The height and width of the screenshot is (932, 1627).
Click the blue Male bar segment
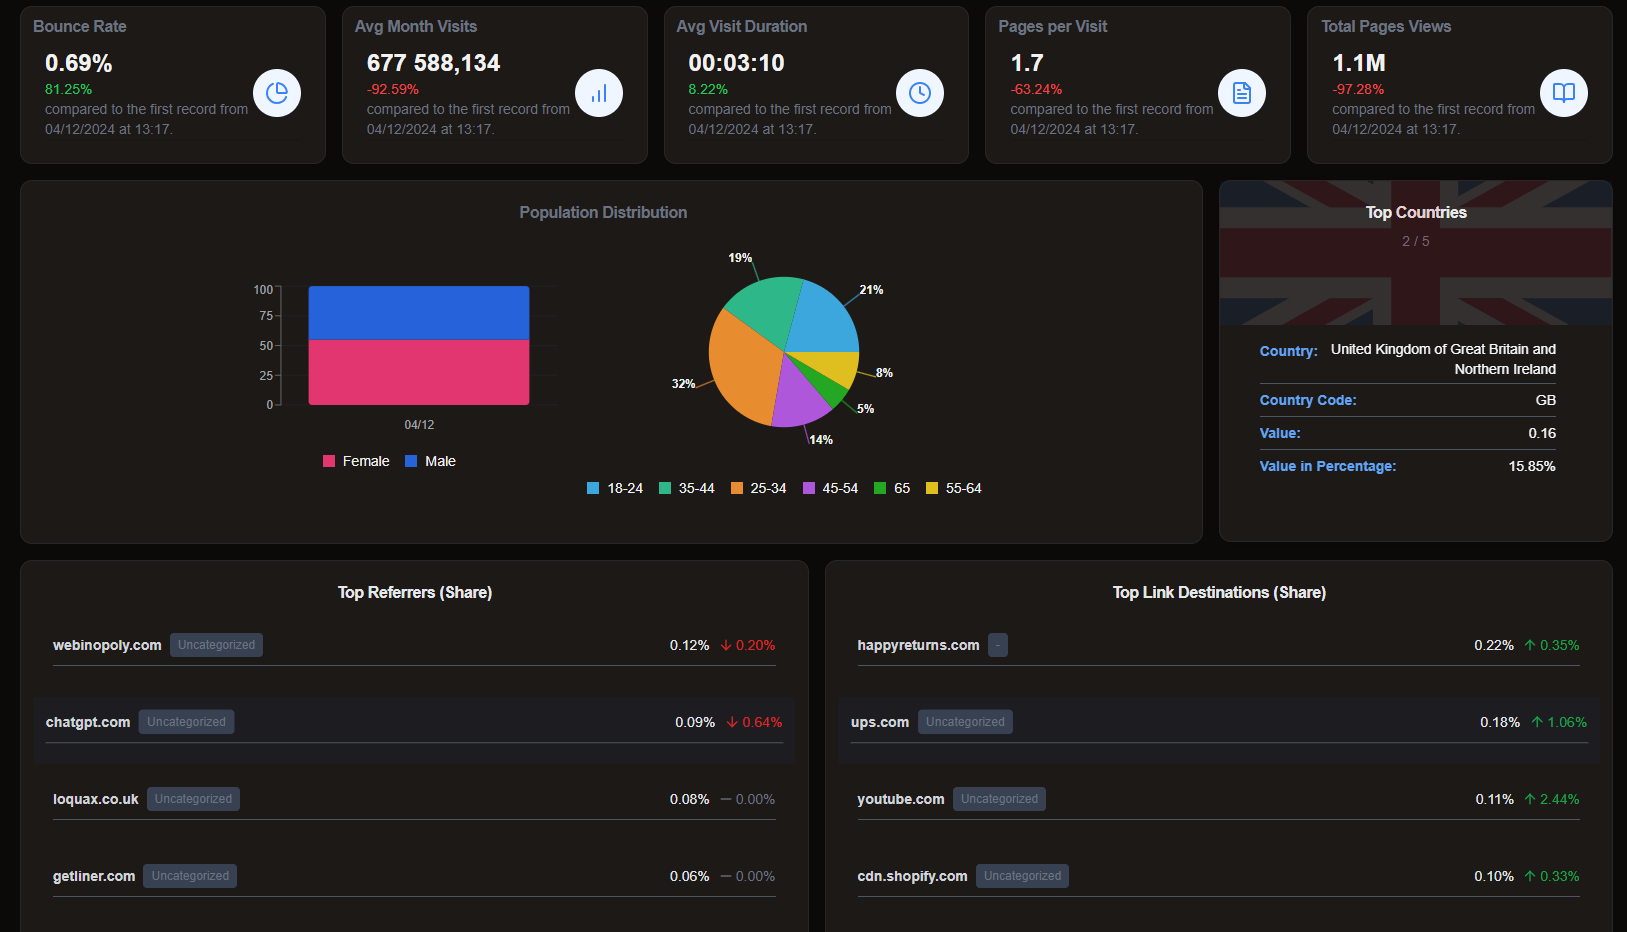click(419, 312)
